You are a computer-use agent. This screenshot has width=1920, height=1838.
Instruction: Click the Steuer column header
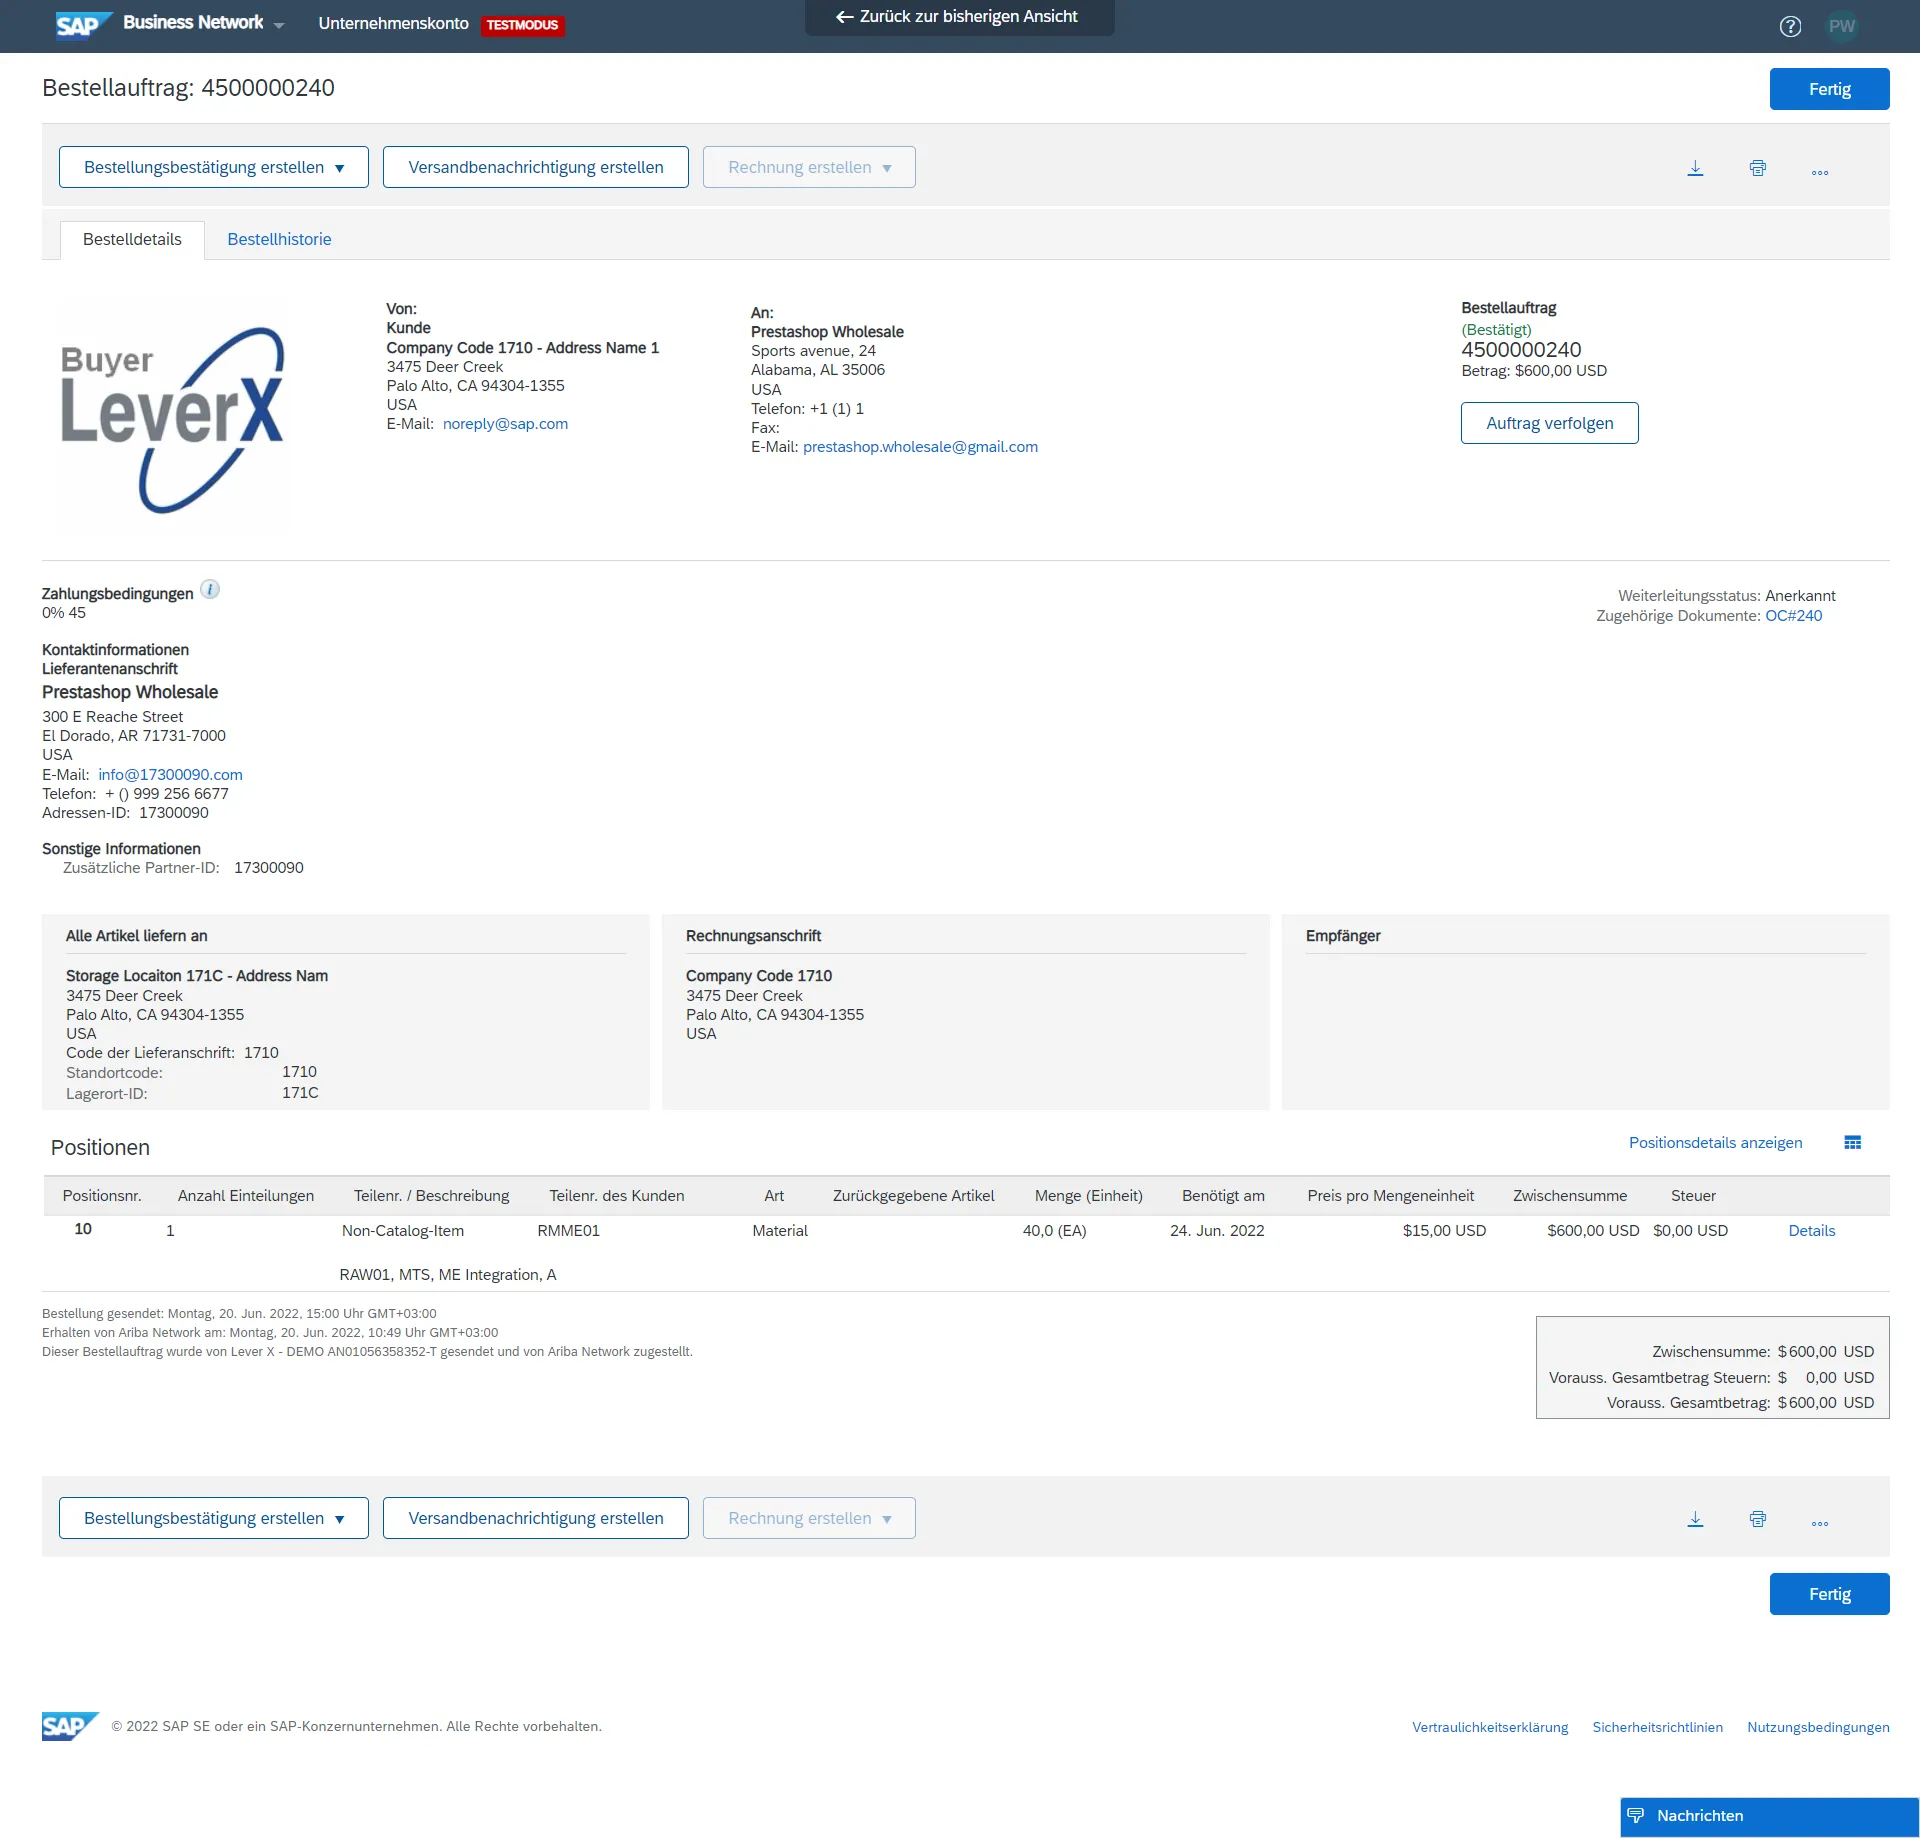click(1693, 1196)
